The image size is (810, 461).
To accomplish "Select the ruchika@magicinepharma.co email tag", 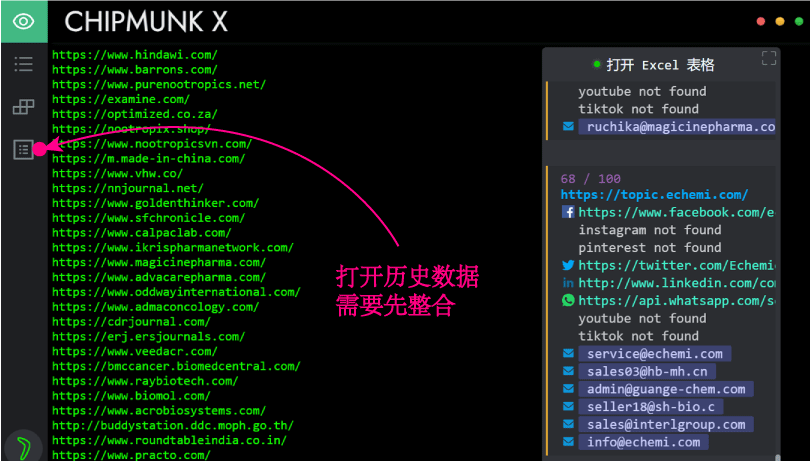I will point(676,127).
